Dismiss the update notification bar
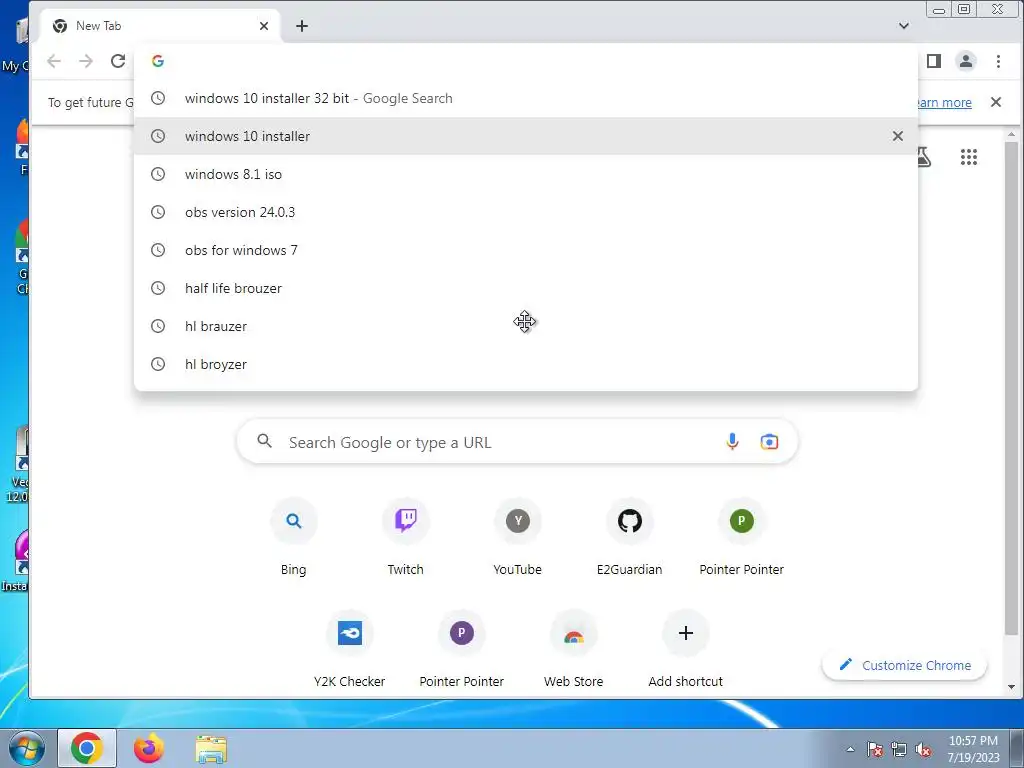 996,102
